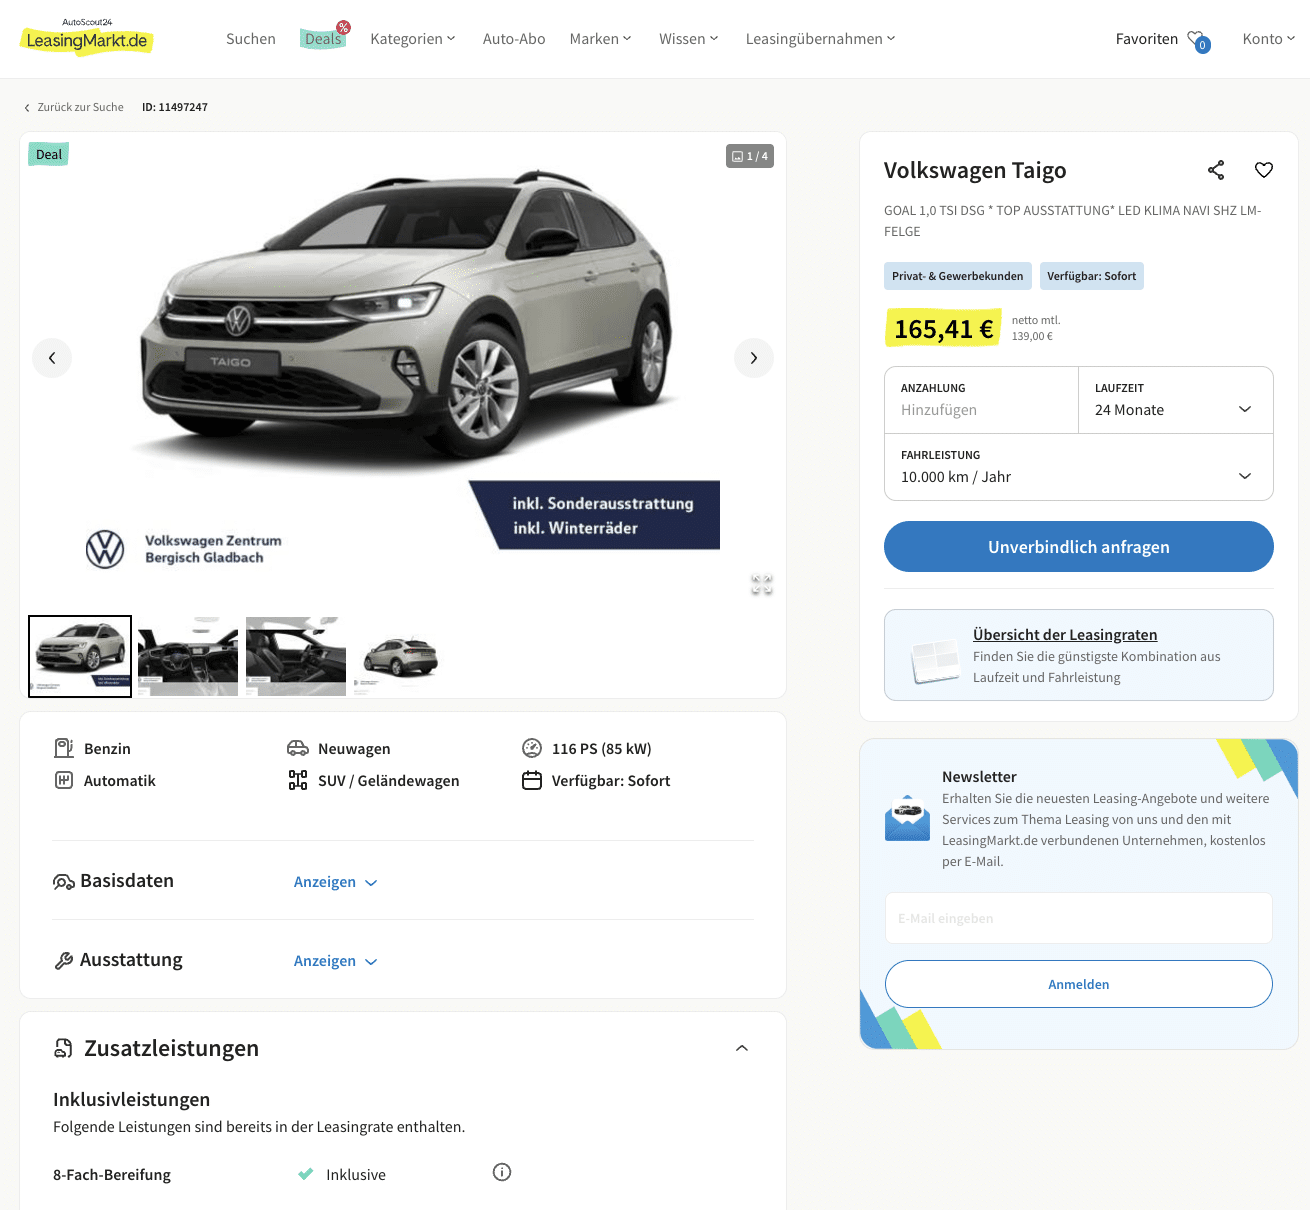This screenshot has height=1210, width=1310.
Task: Click the favorites heart icon in header
Action: point(1197,40)
